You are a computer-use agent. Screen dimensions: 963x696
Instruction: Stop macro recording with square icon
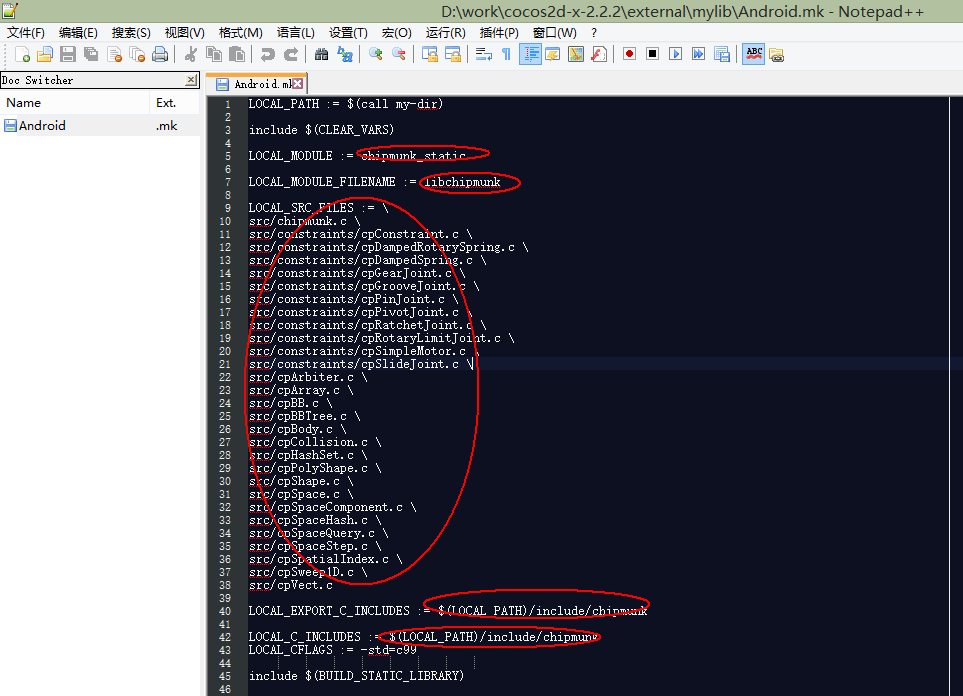click(652, 54)
